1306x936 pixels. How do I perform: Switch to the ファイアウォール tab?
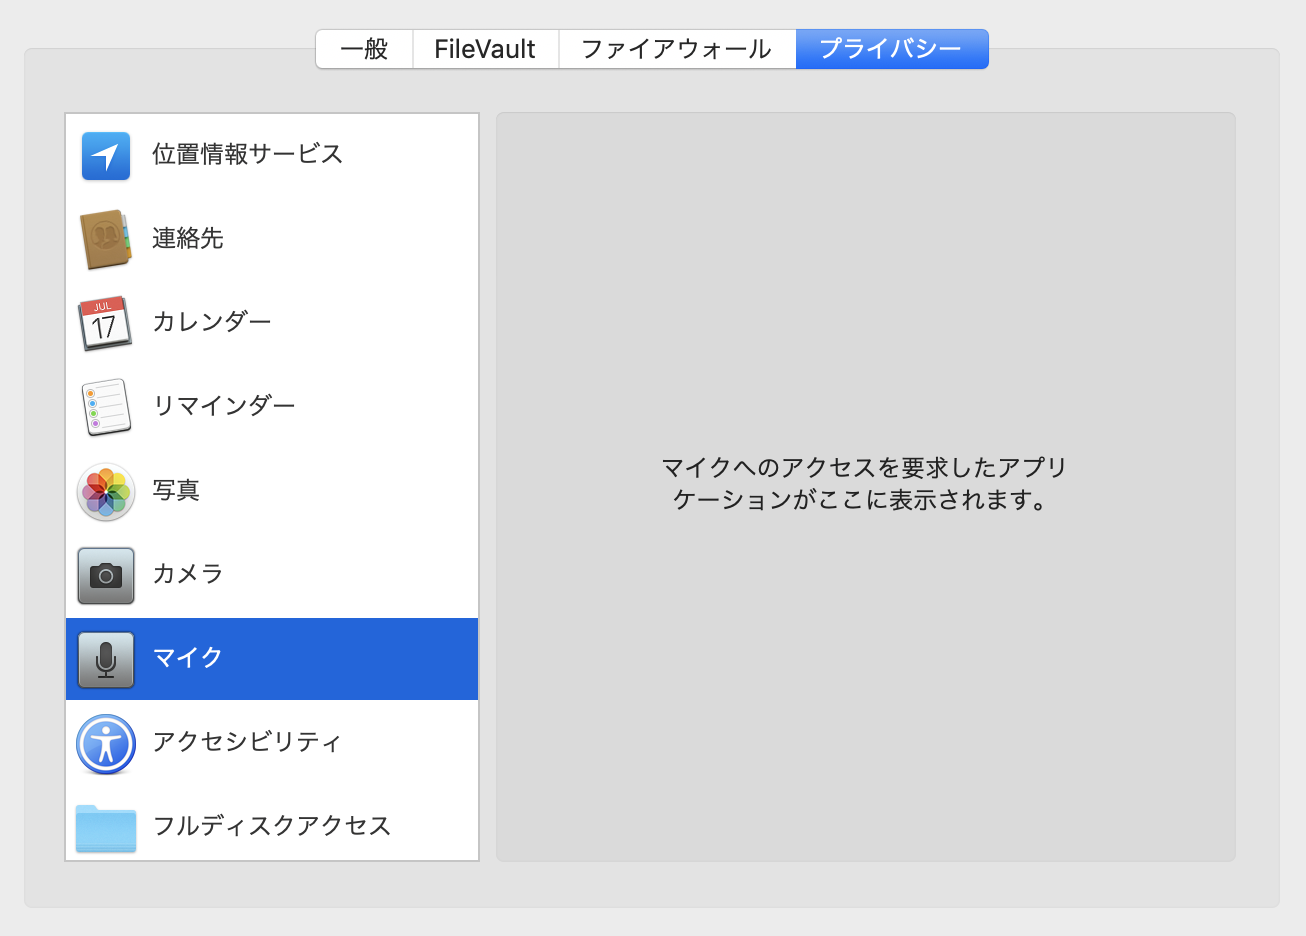coord(676,49)
